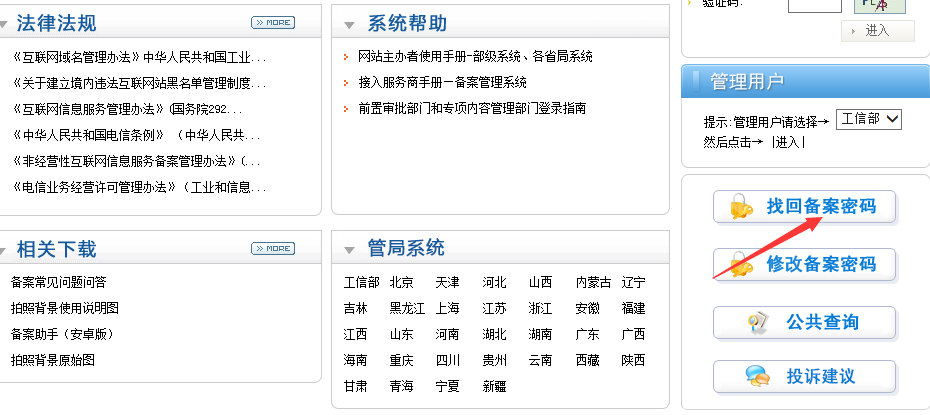Click the triangle icon beside 管局系统 heading
Image resolution: width=930 pixels, height=415 pixels.
[349, 249]
